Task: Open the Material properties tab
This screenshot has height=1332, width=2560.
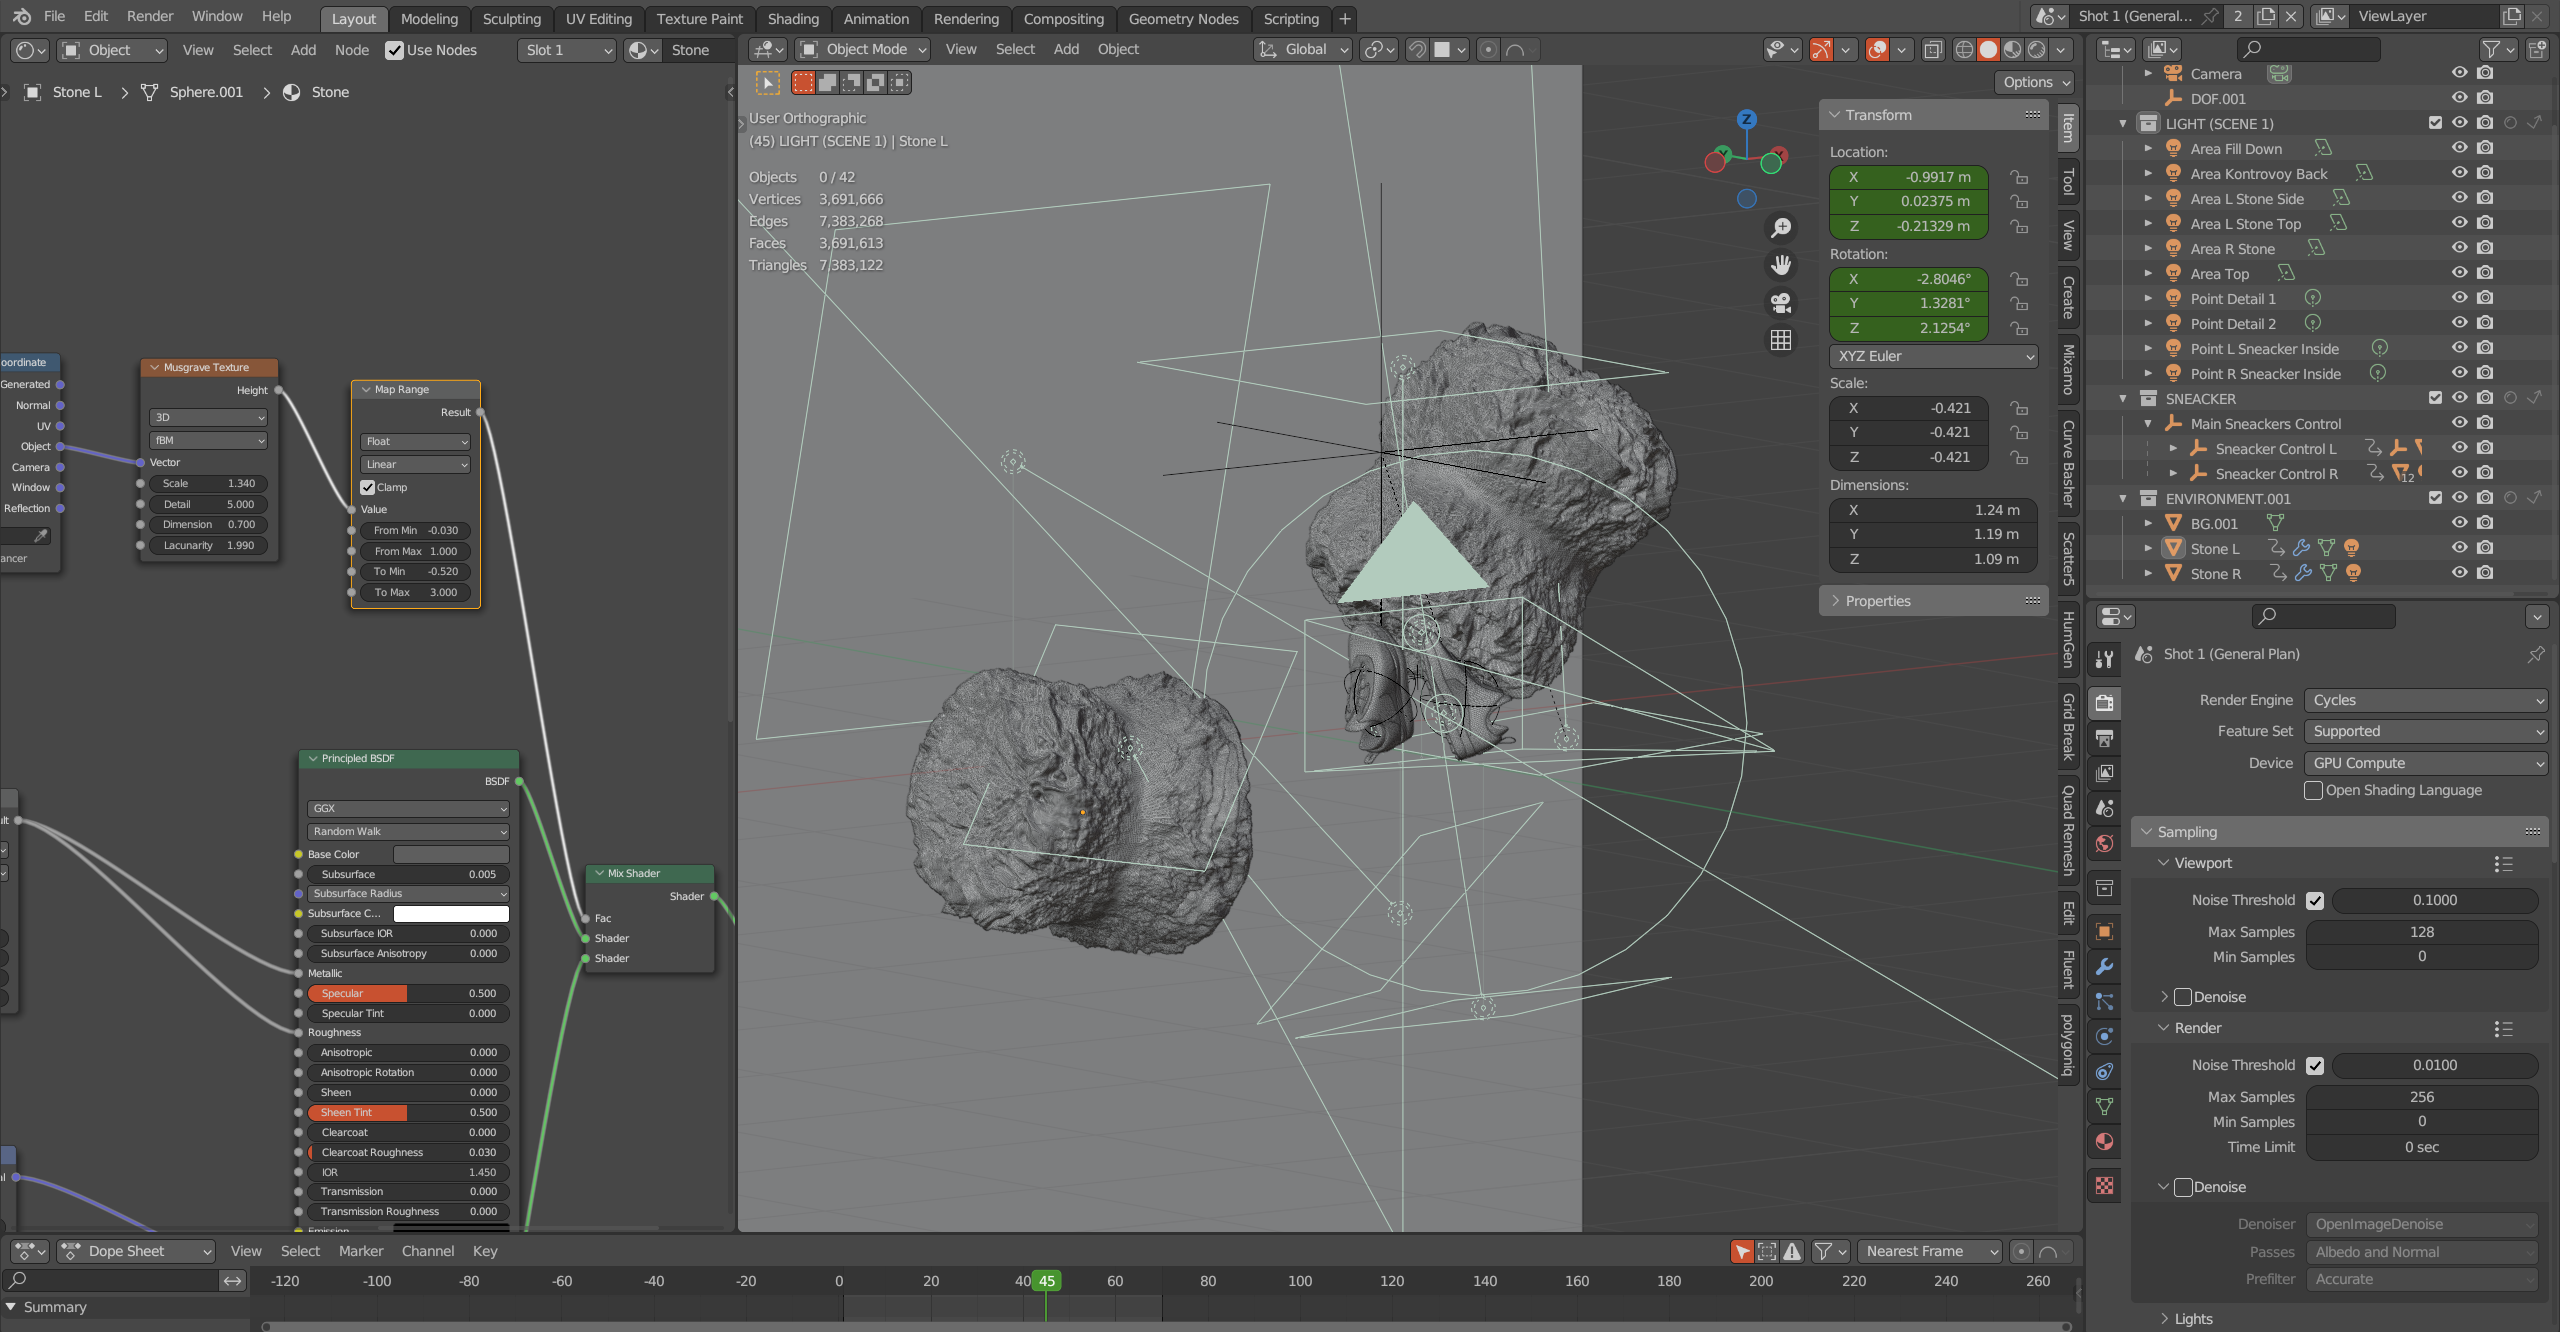Action: pos(2105,1142)
